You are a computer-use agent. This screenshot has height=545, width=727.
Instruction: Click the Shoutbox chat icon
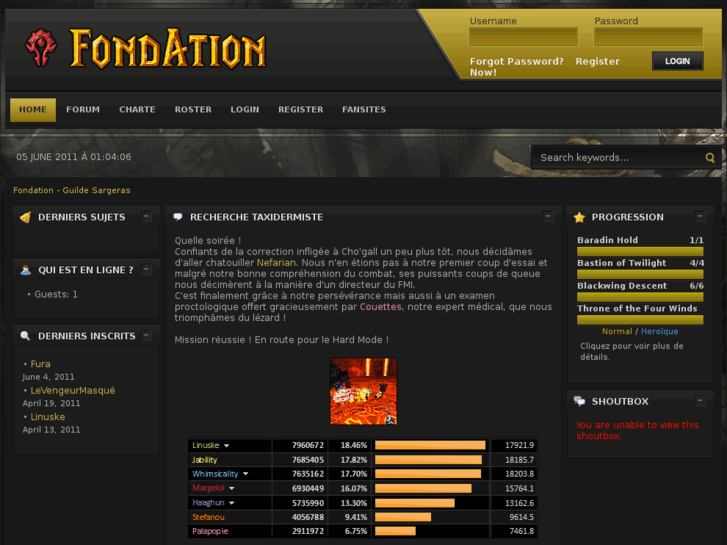(x=579, y=401)
